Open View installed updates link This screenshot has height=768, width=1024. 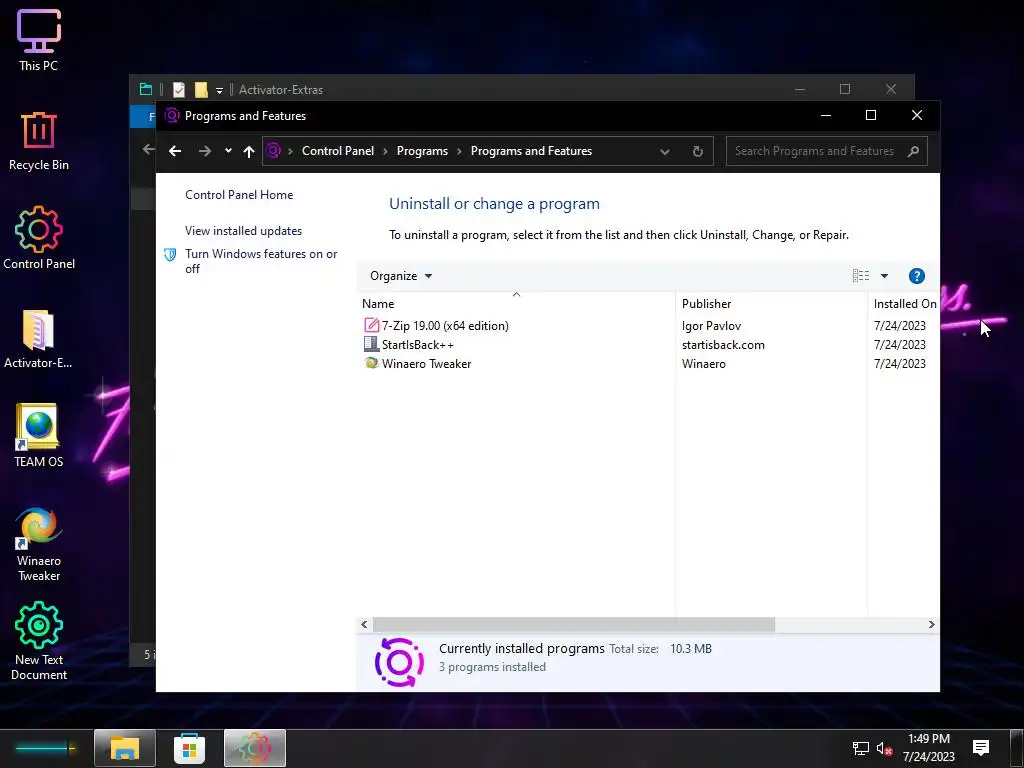click(243, 231)
